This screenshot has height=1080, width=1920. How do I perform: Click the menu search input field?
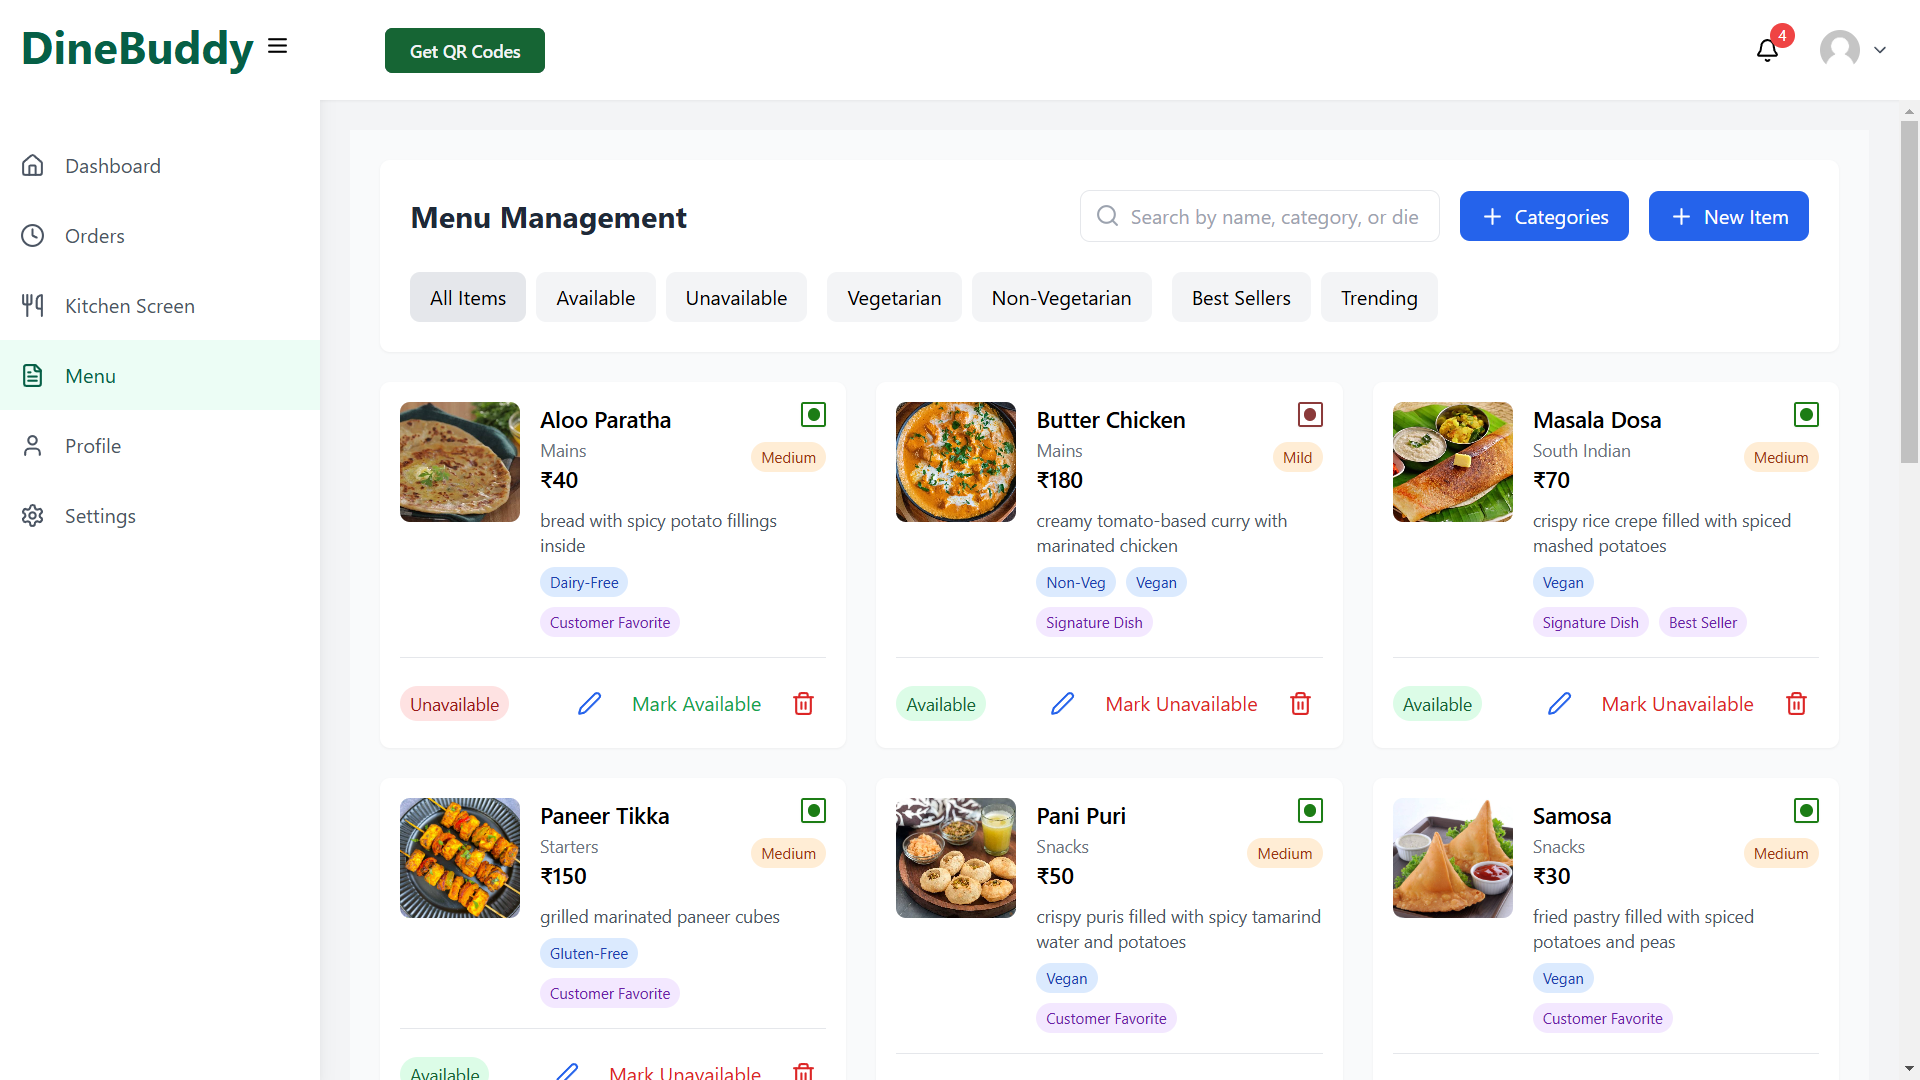coord(1260,216)
